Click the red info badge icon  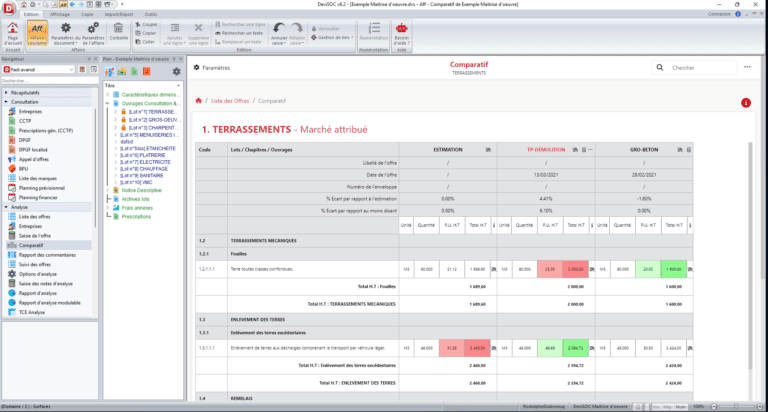745,102
